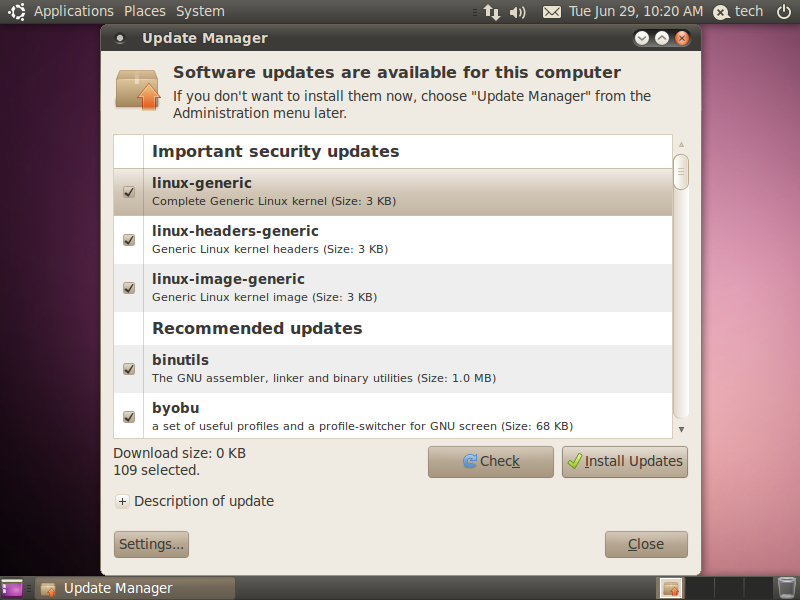800x600 pixels.
Task: Uncheck the linux-generic update
Action: click(129, 192)
